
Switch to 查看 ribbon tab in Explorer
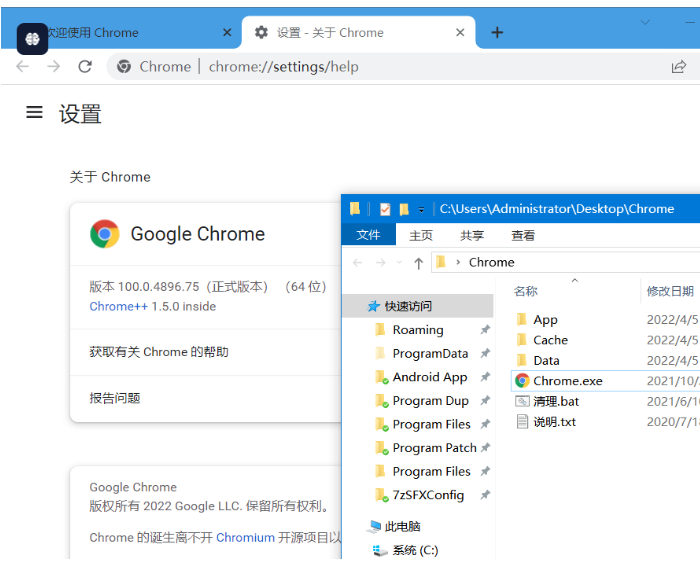pos(523,235)
